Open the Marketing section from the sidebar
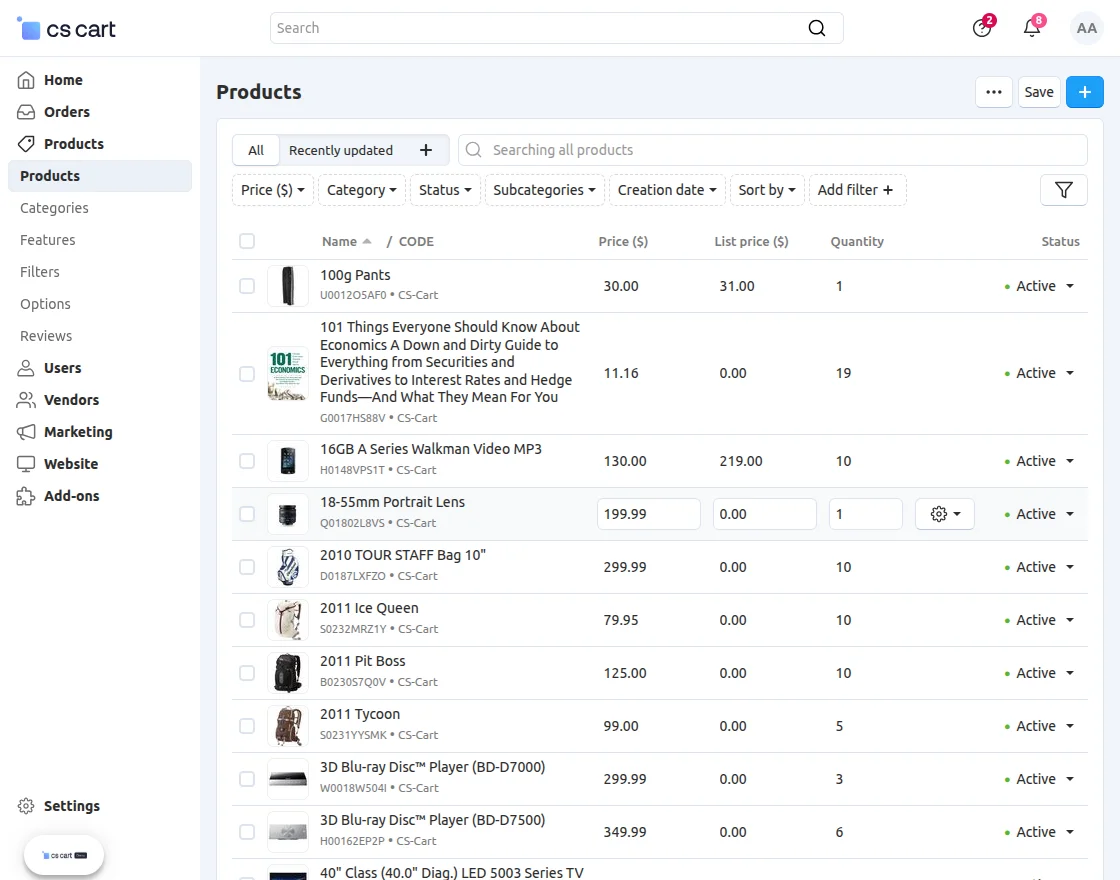This screenshot has width=1120, height=880. pyautogui.click(x=76, y=432)
